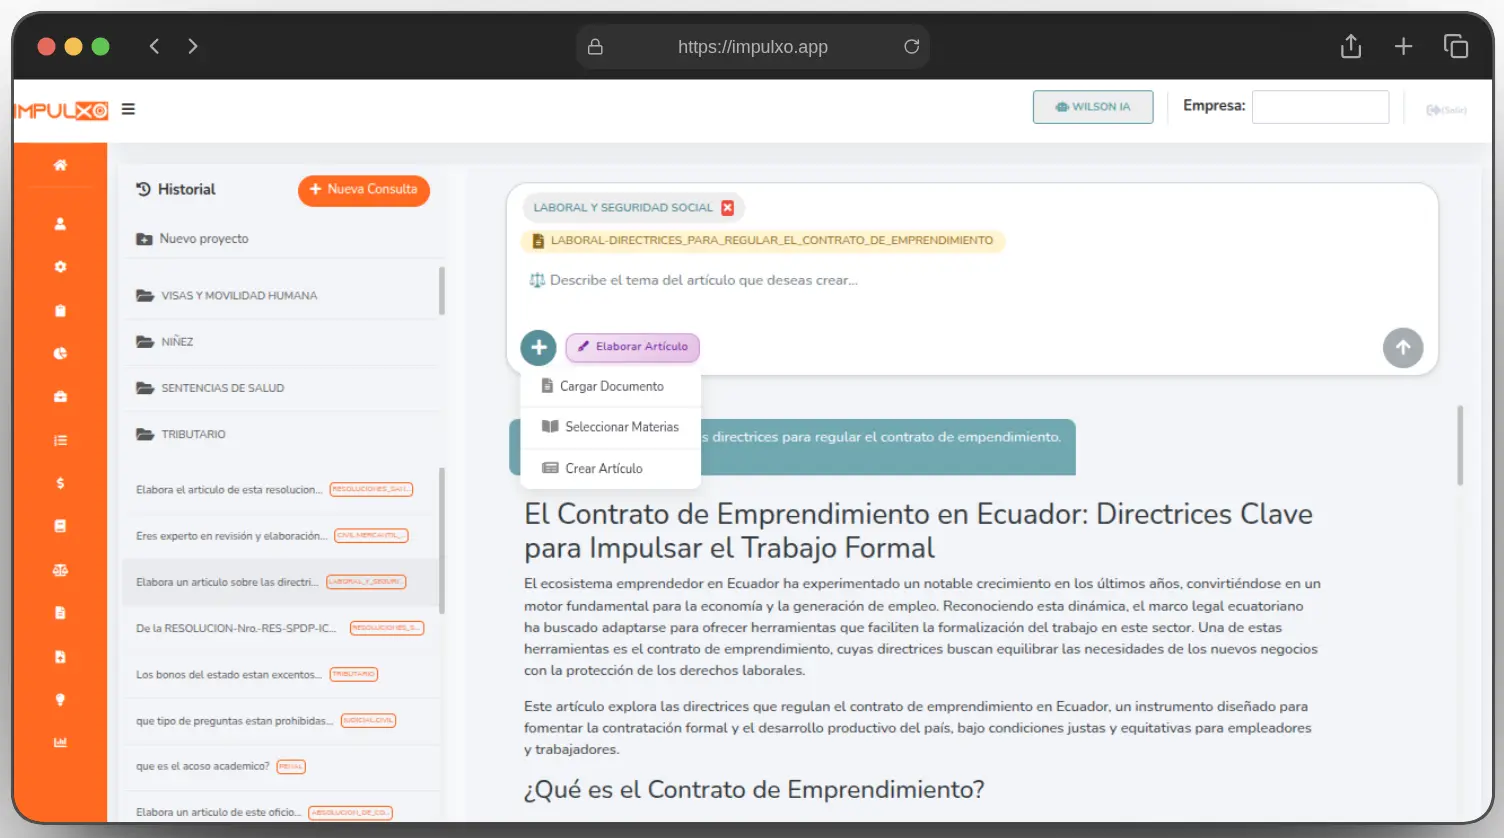
Task: Open the bar chart statistics icon
Action: (x=60, y=742)
